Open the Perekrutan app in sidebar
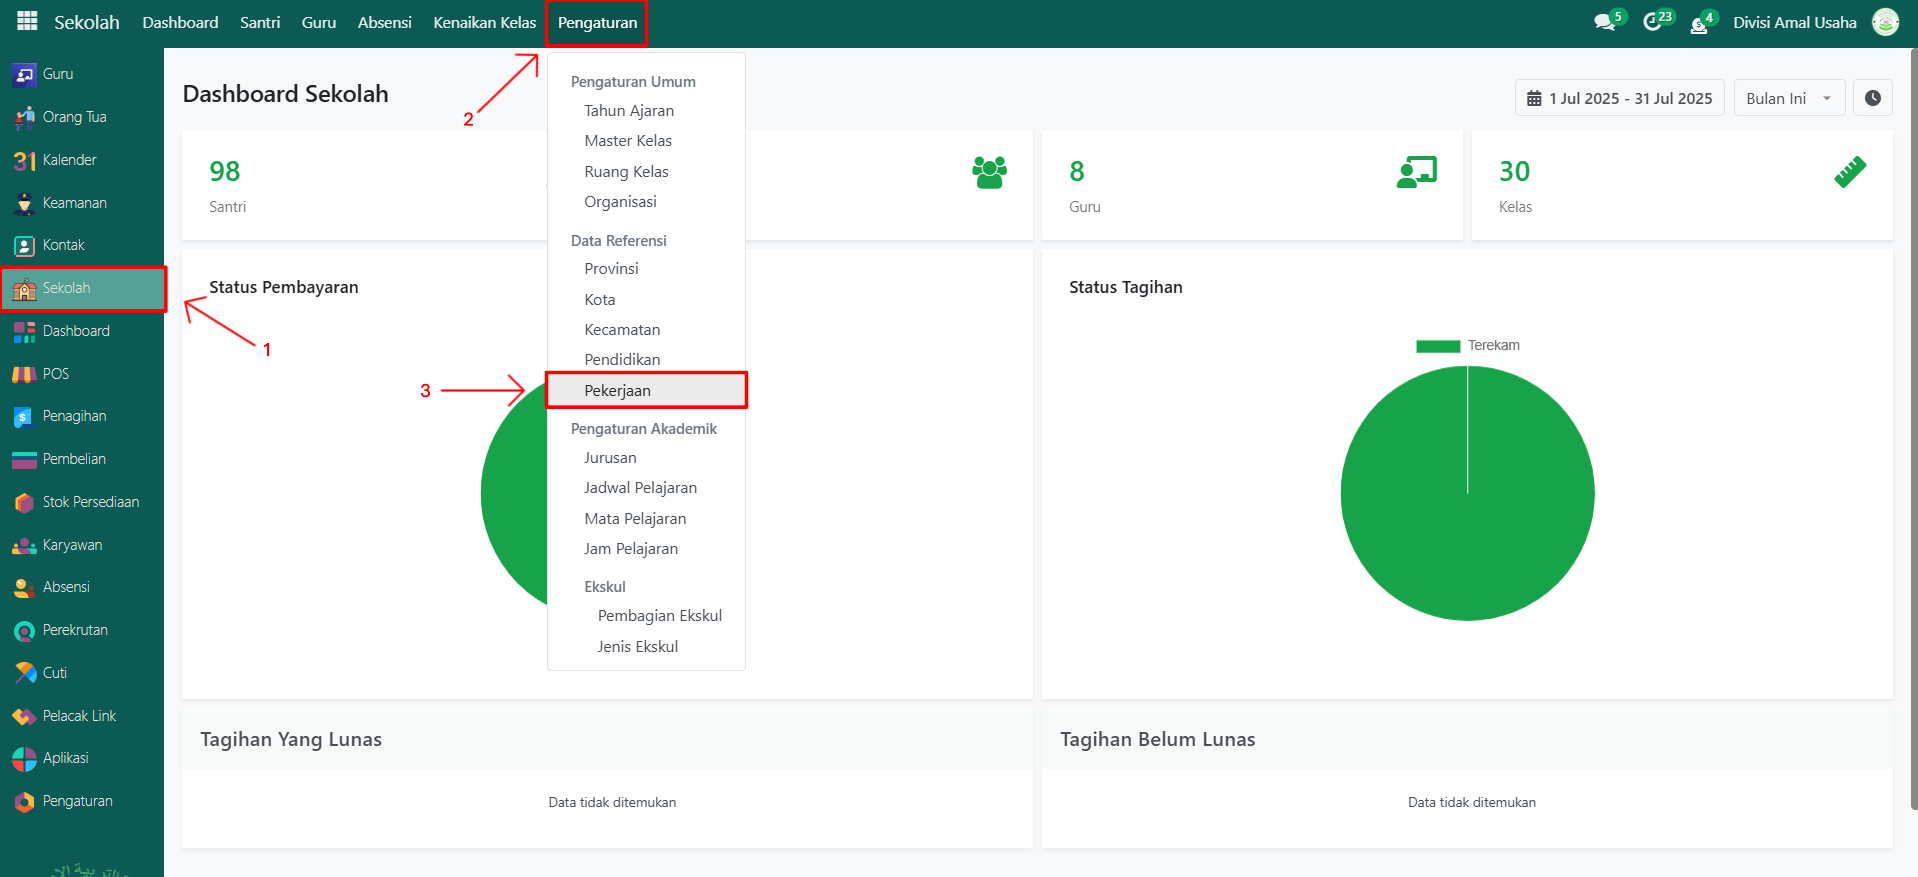Viewport: 1918px width, 877px height. tap(75, 630)
